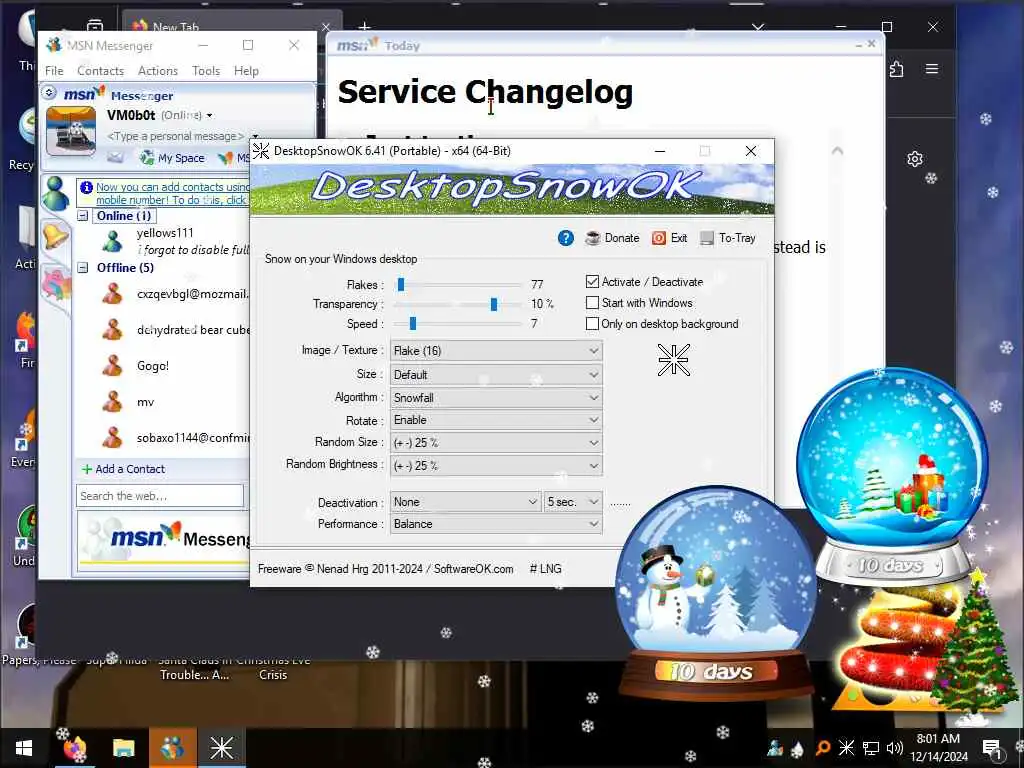
Task: Open the 5 sec. deactivation time dropdown
Action: (x=573, y=502)
